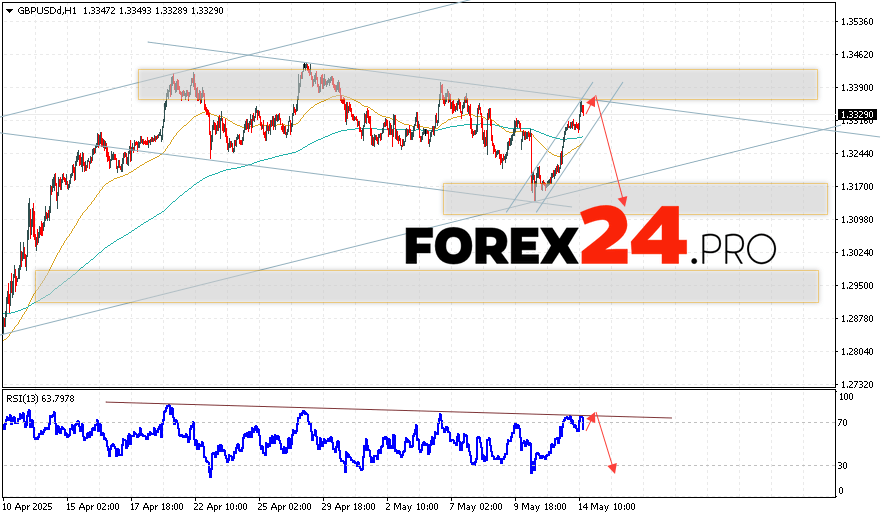Click the 1.27320 price axis label

click(857, 384)
